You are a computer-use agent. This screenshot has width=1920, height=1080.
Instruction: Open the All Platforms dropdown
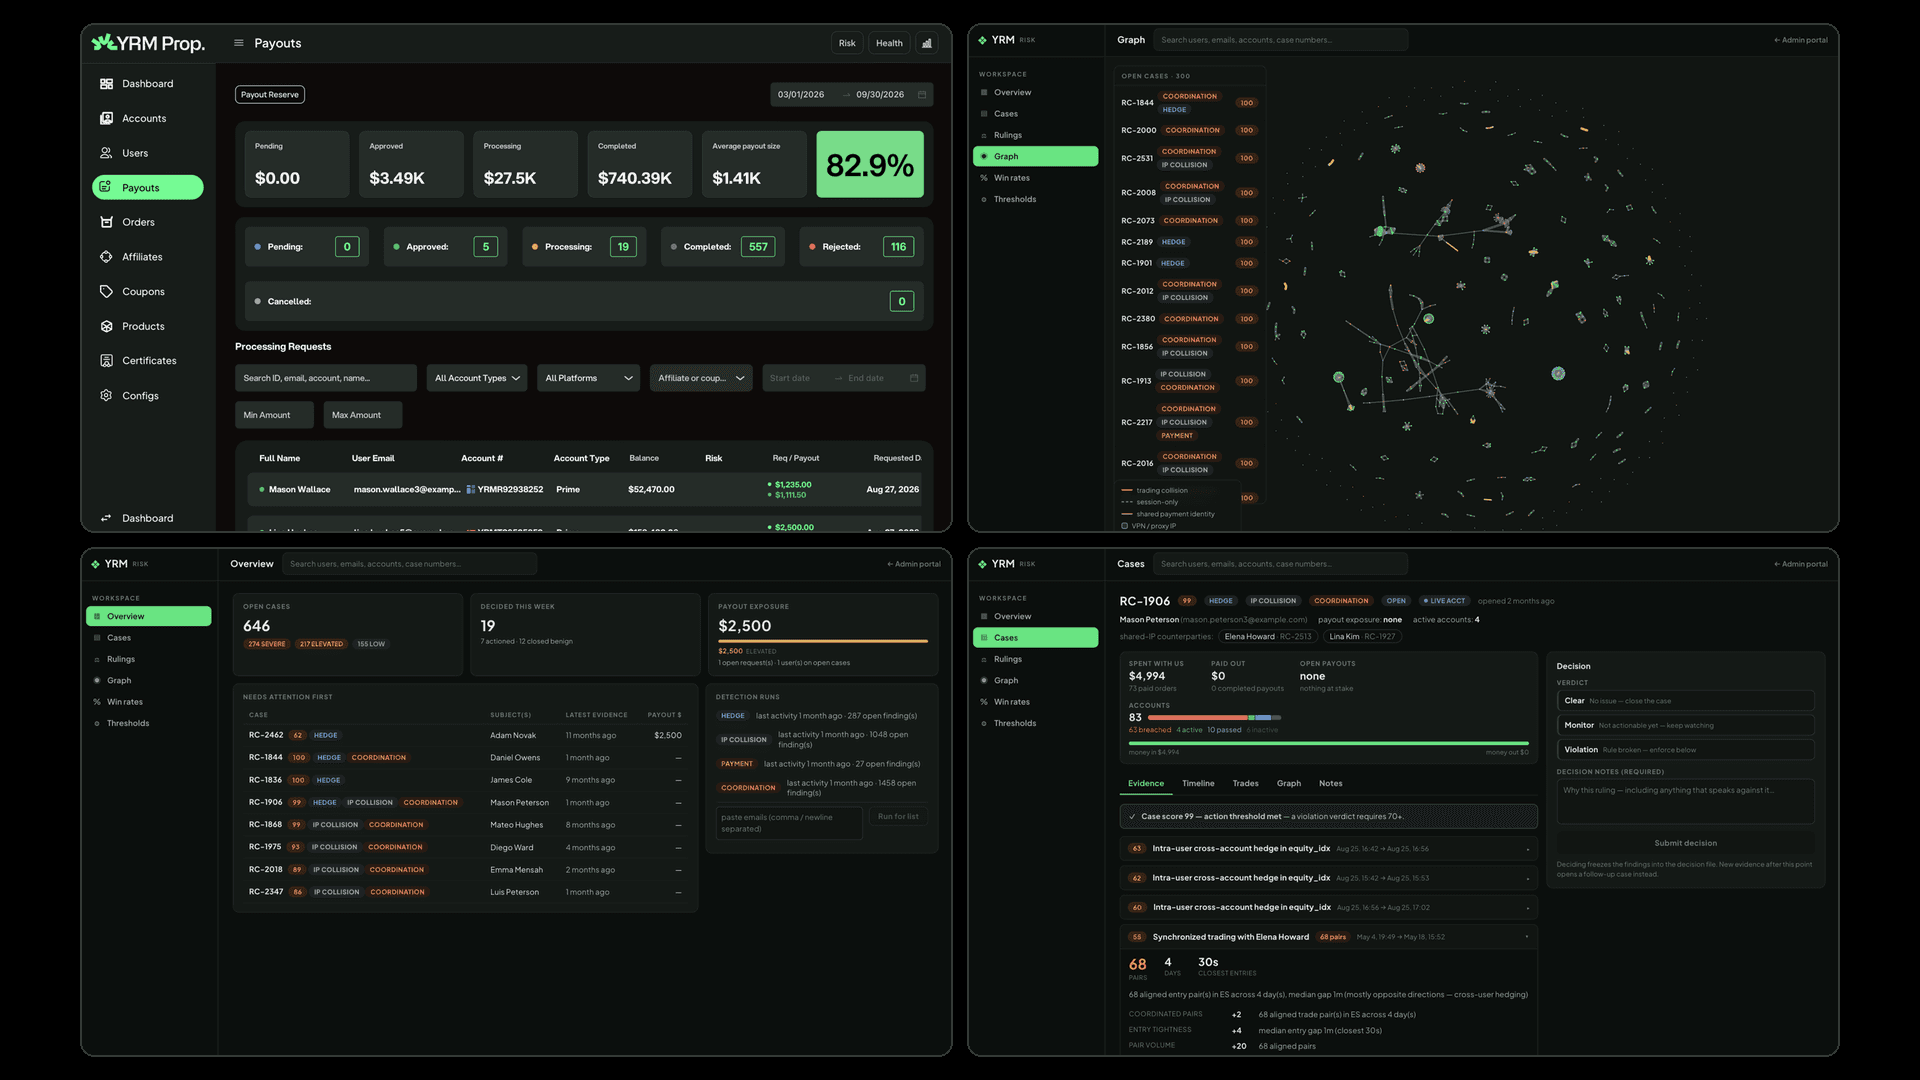(588, 378)
